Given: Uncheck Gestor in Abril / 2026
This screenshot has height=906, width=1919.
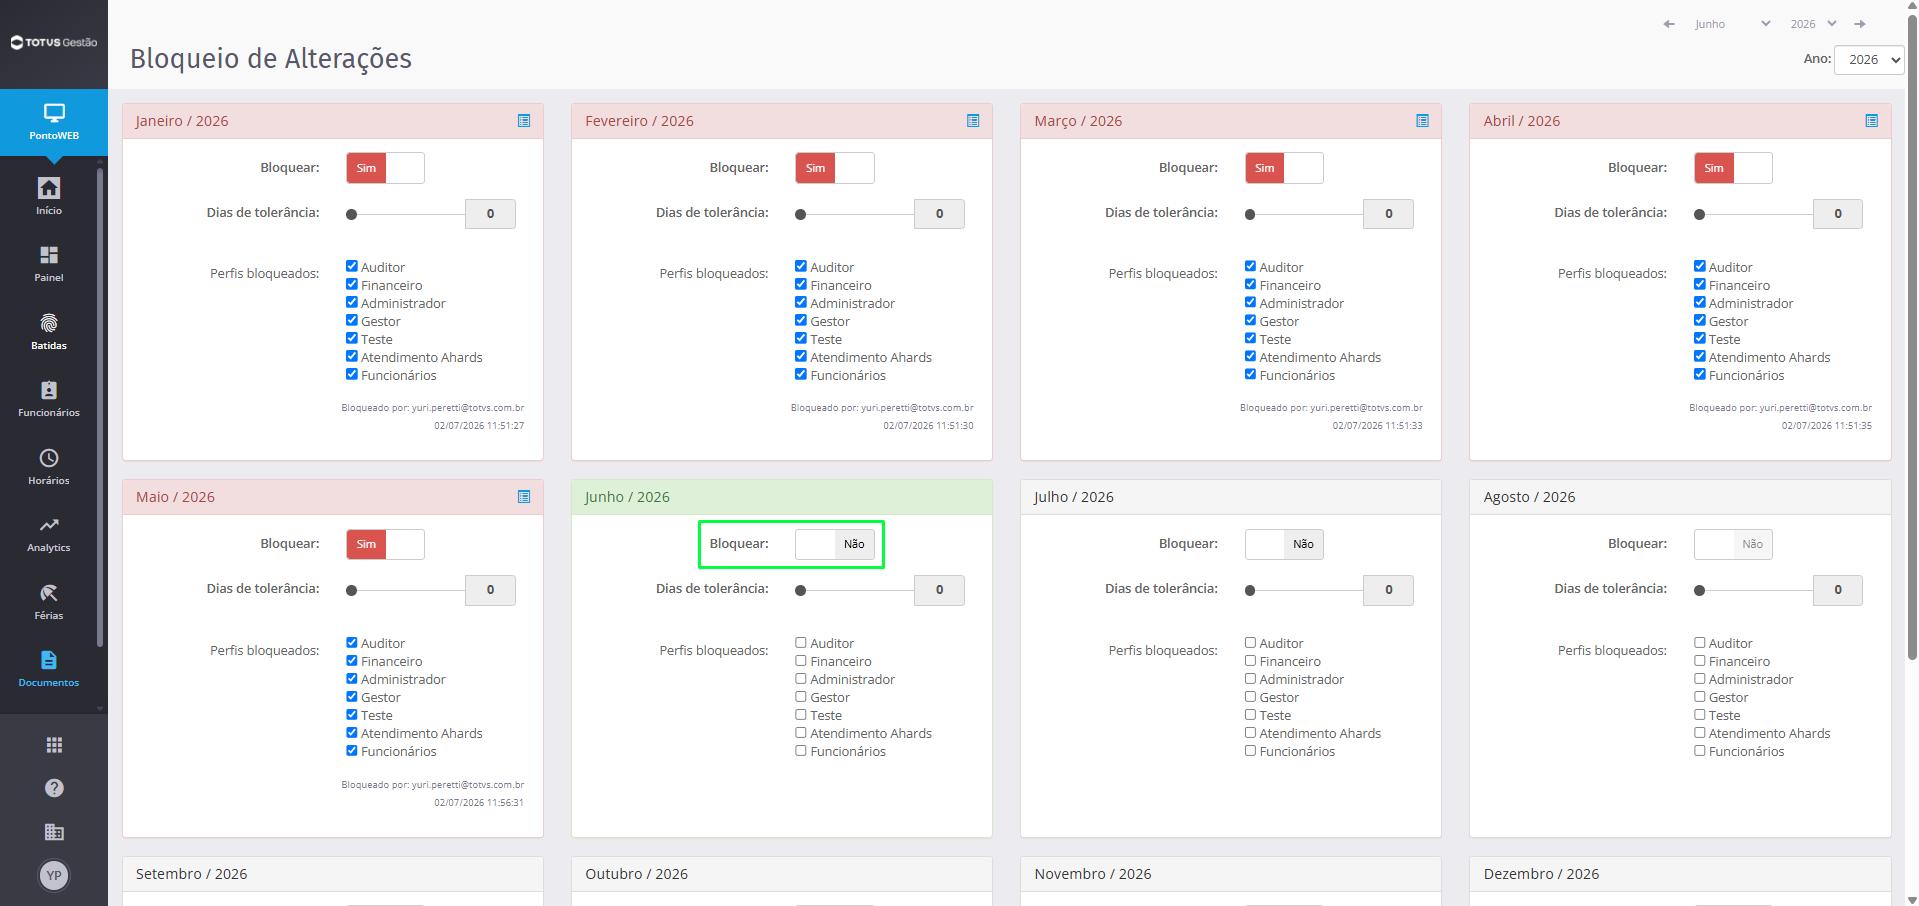Looking at the screenshot, I should [x=1700, y=320].
